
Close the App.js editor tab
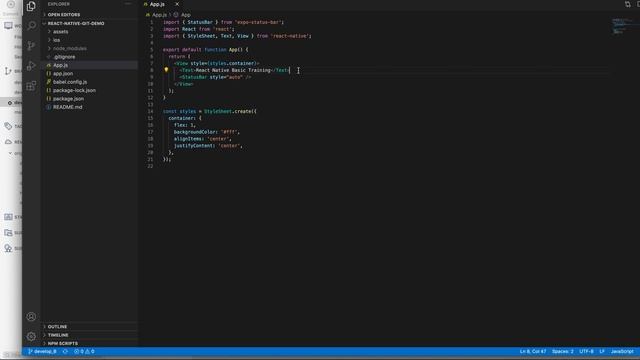click(x=177, y=4)
